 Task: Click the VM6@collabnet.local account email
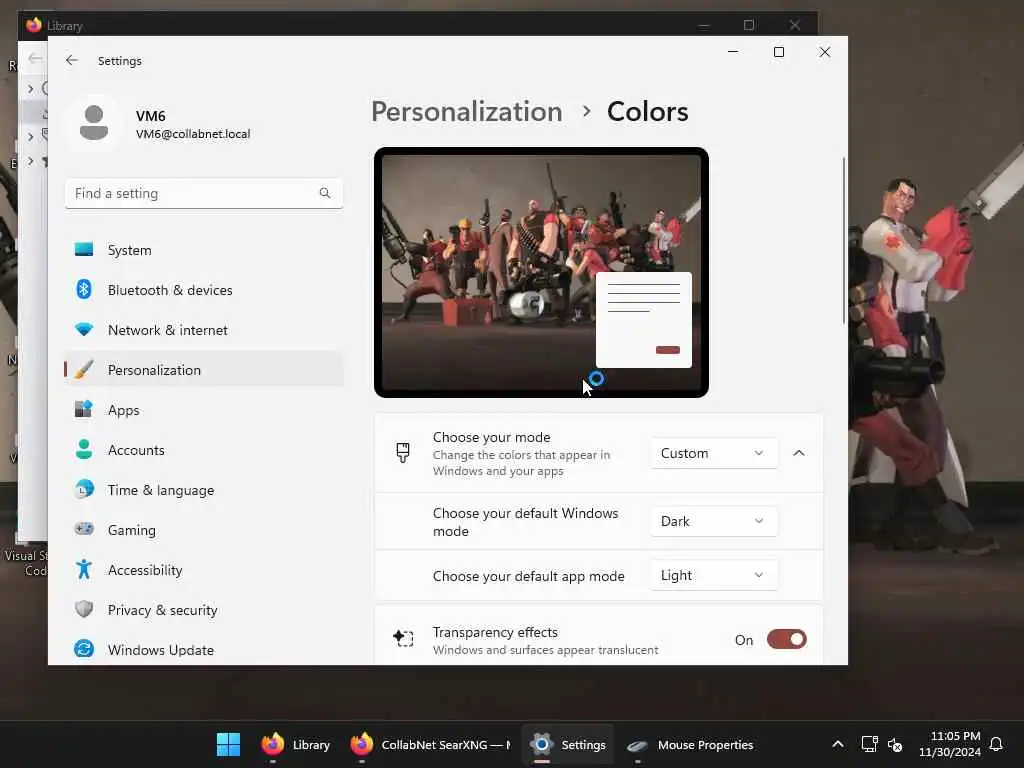click(x=193, y=134)
